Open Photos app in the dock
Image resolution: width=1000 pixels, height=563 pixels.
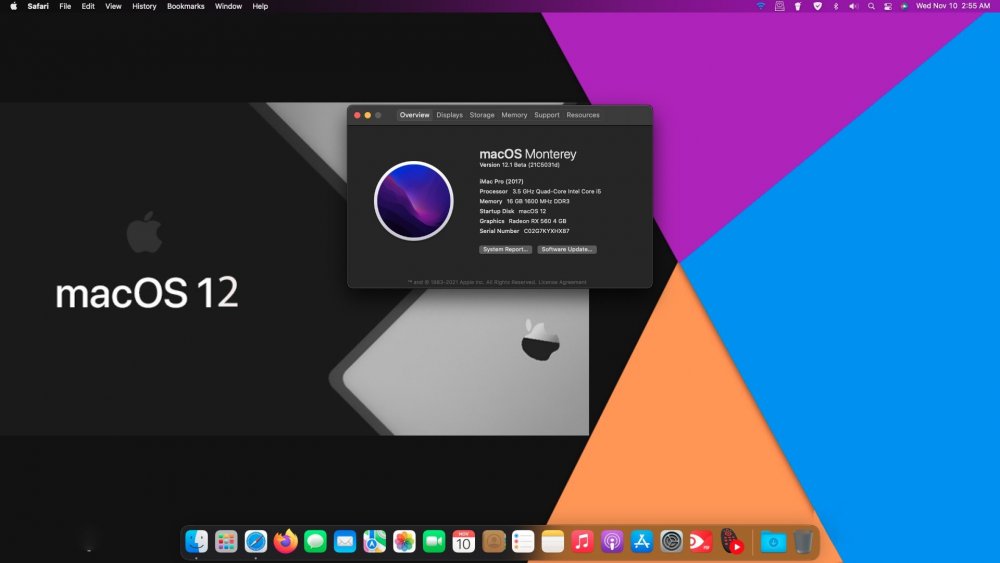click(404, 542)
